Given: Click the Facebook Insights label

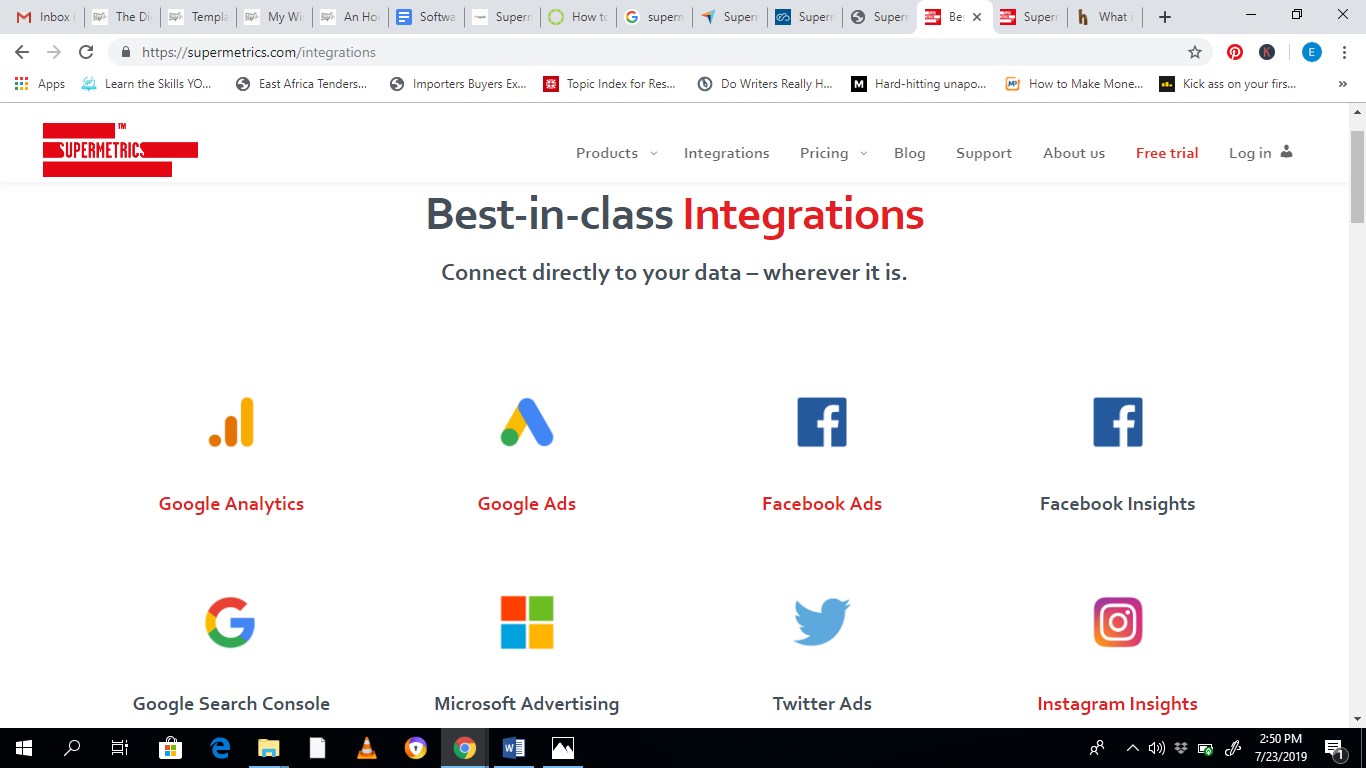Looking at the screenshot, I should click(1118, 504).
